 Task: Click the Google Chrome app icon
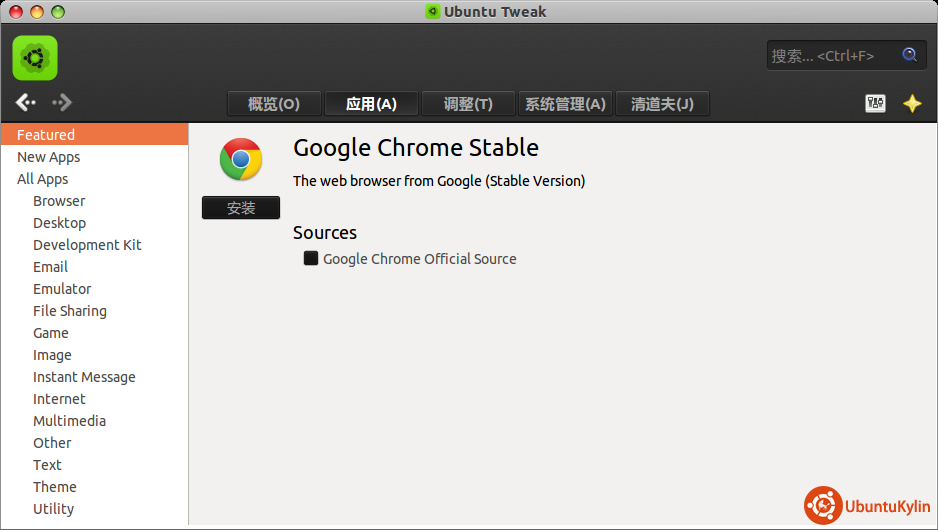click(x=241, y=160)
